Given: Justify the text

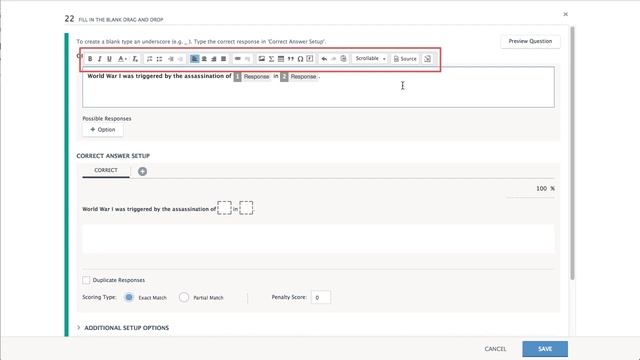Looking at the screenshot, I should click(x=223, y=59).
